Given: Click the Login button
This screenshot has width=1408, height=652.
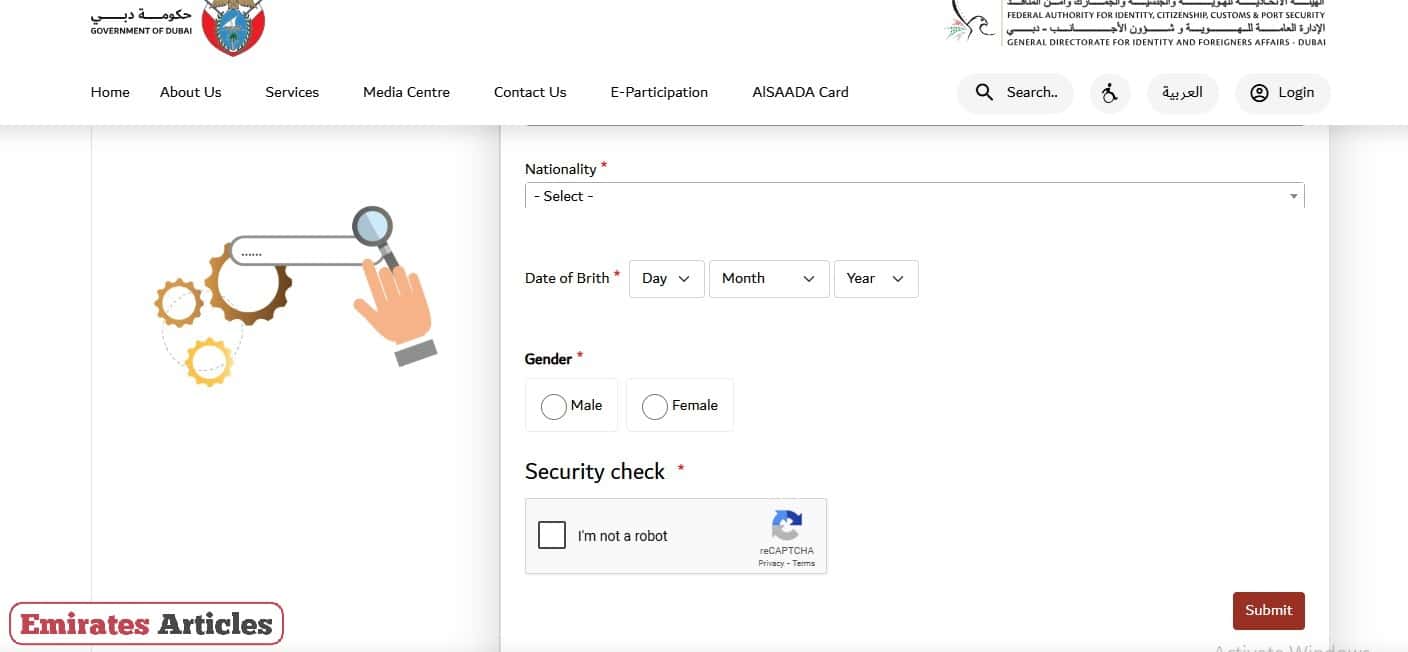Looking at the screenshot, I should (1282, 92).
